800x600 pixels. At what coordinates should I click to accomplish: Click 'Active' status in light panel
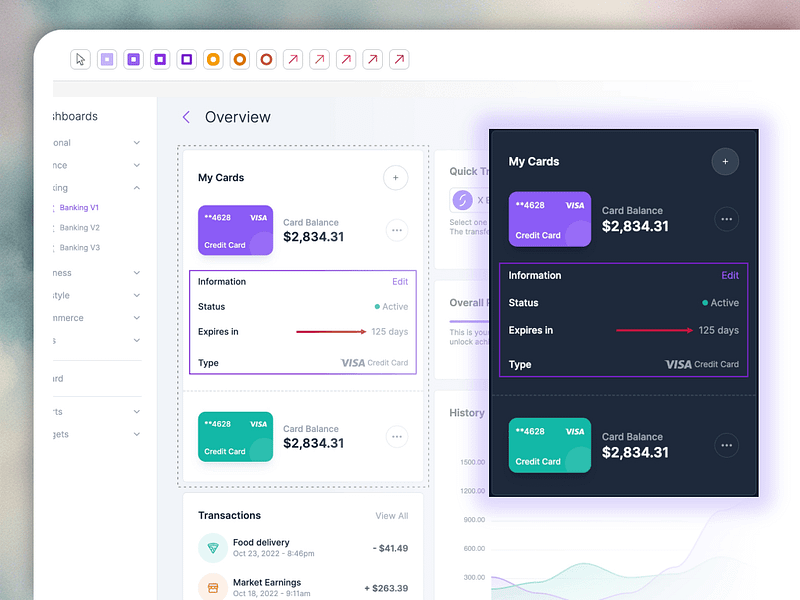coord(391,307)
